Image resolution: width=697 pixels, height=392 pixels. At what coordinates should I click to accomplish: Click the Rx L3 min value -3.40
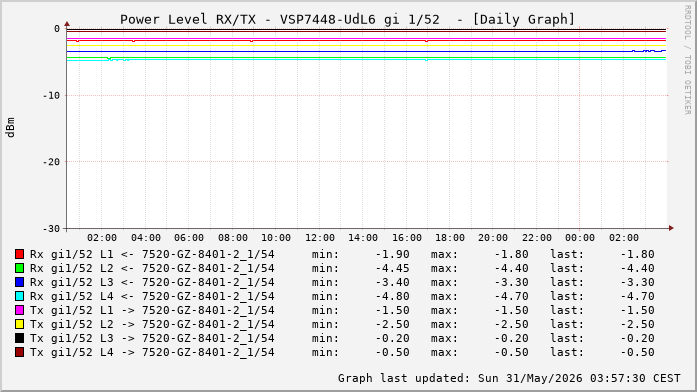(x=393, y=282)
